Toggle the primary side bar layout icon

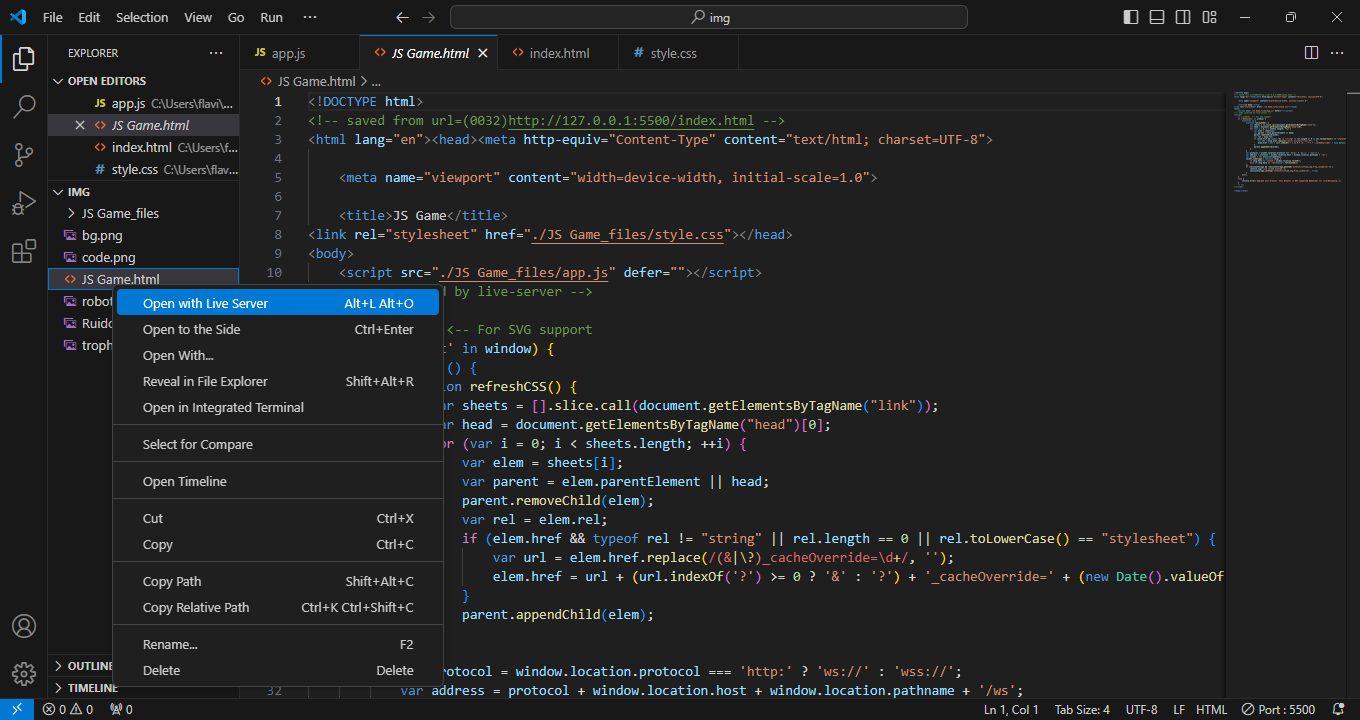click(x=1131, y=17)
